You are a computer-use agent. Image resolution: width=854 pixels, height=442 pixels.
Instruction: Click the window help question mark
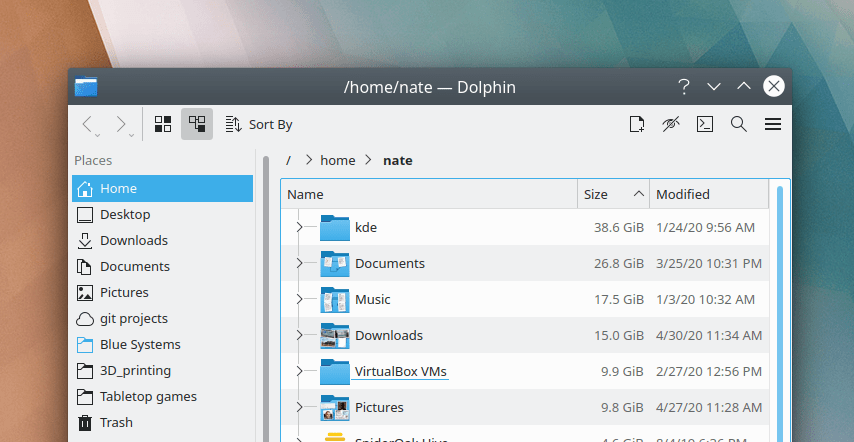[x=684, y=87]
